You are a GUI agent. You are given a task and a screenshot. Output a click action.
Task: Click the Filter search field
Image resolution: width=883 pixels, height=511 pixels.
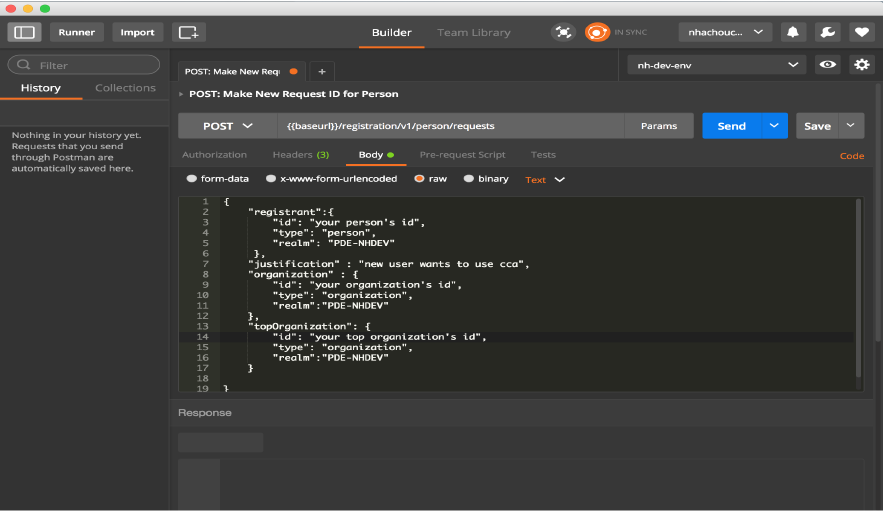(x=84, y=65)
